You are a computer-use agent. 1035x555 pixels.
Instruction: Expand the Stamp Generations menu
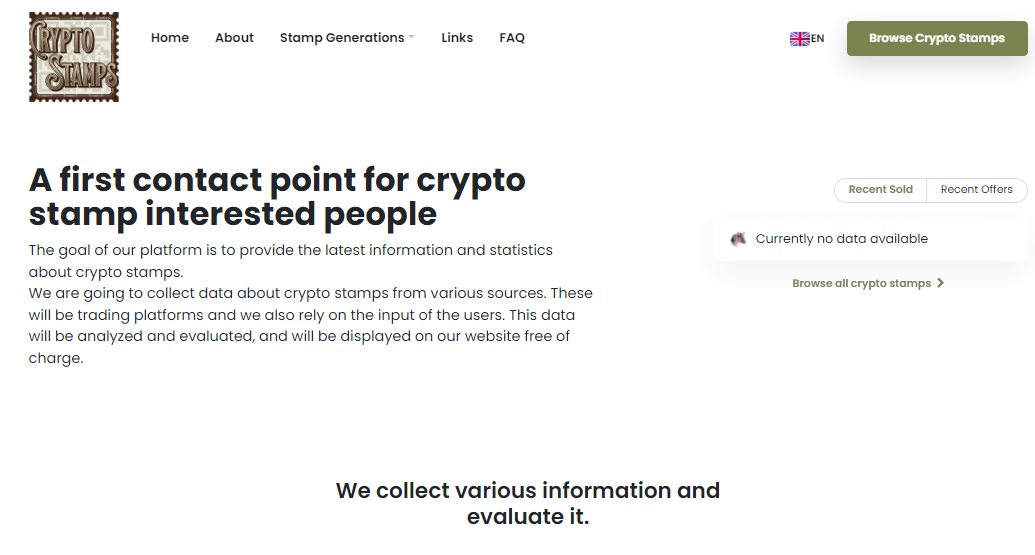(x=342, y=38)
